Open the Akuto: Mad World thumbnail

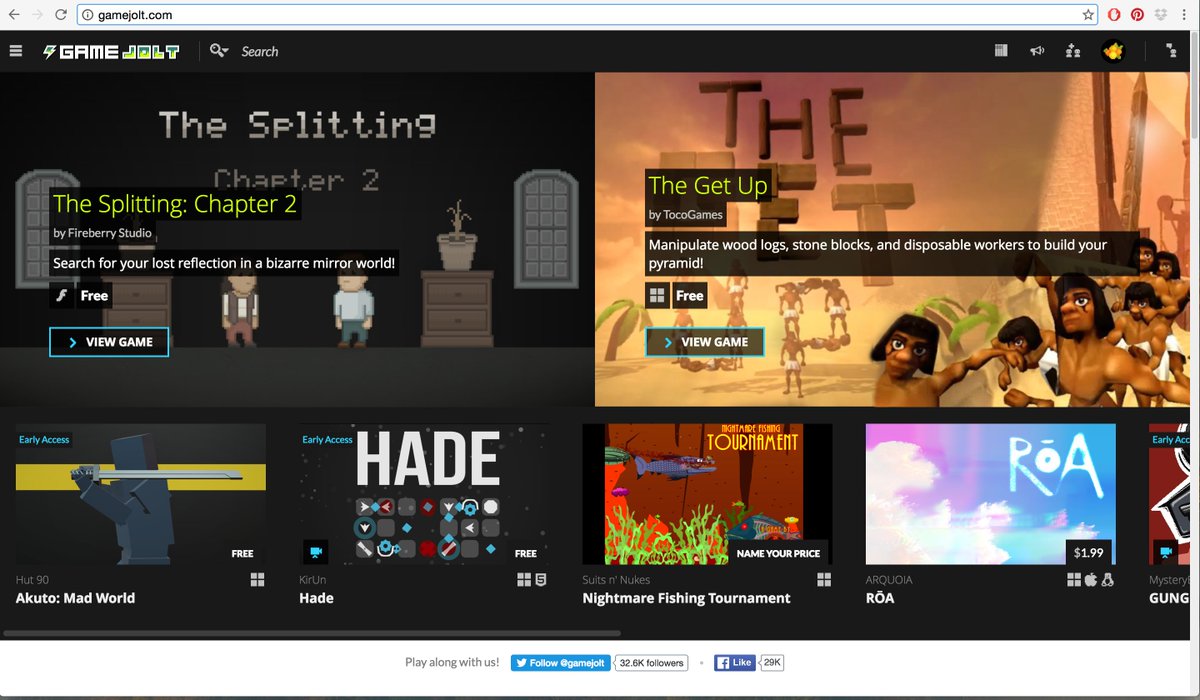[x=141, y=494]
